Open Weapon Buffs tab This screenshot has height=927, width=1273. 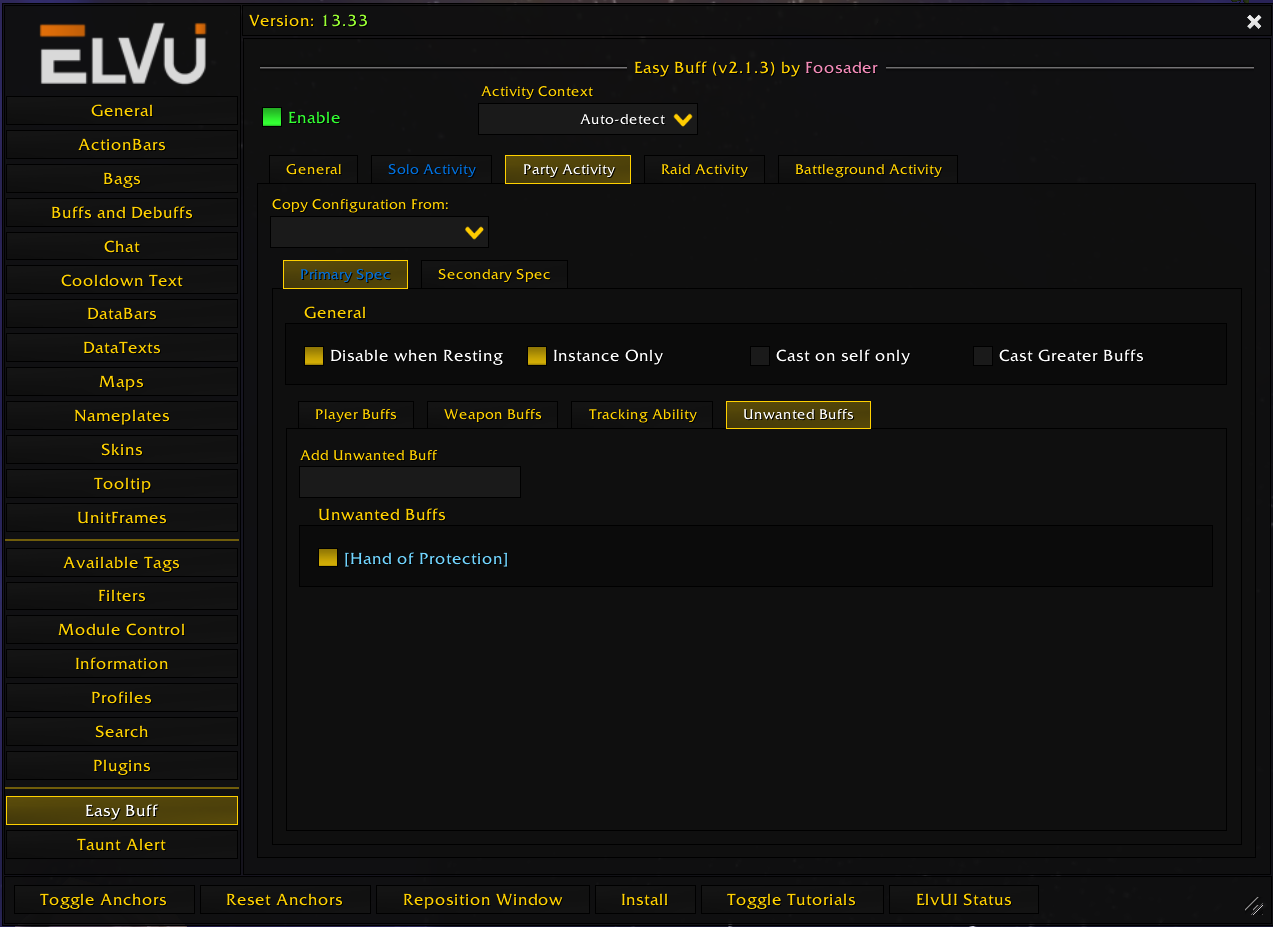click(x=493, y=414)
